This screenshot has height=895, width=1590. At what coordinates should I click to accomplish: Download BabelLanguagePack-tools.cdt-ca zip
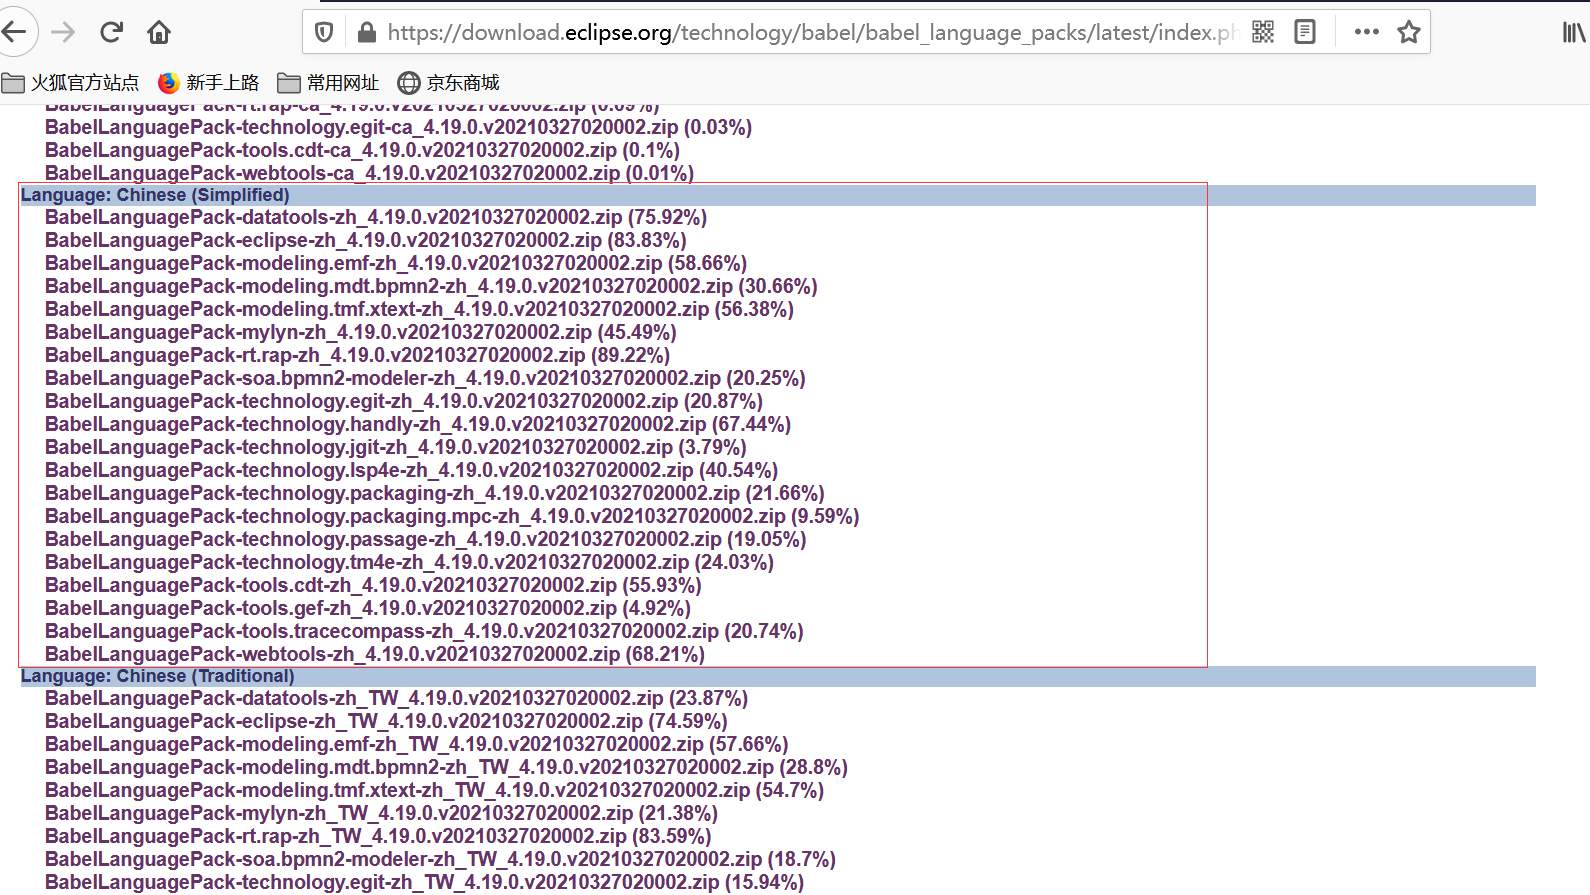(362, 150)
